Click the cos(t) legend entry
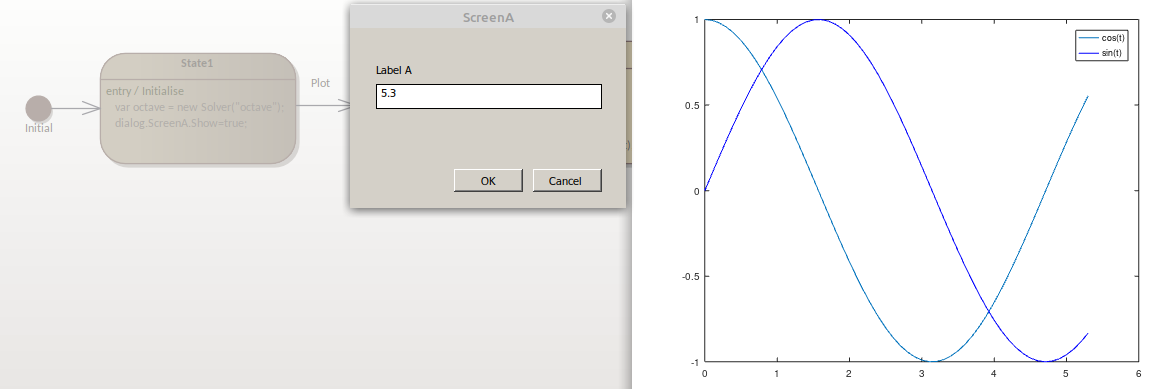This screenshot has height=389, width=1152. tap(1101, 38)
